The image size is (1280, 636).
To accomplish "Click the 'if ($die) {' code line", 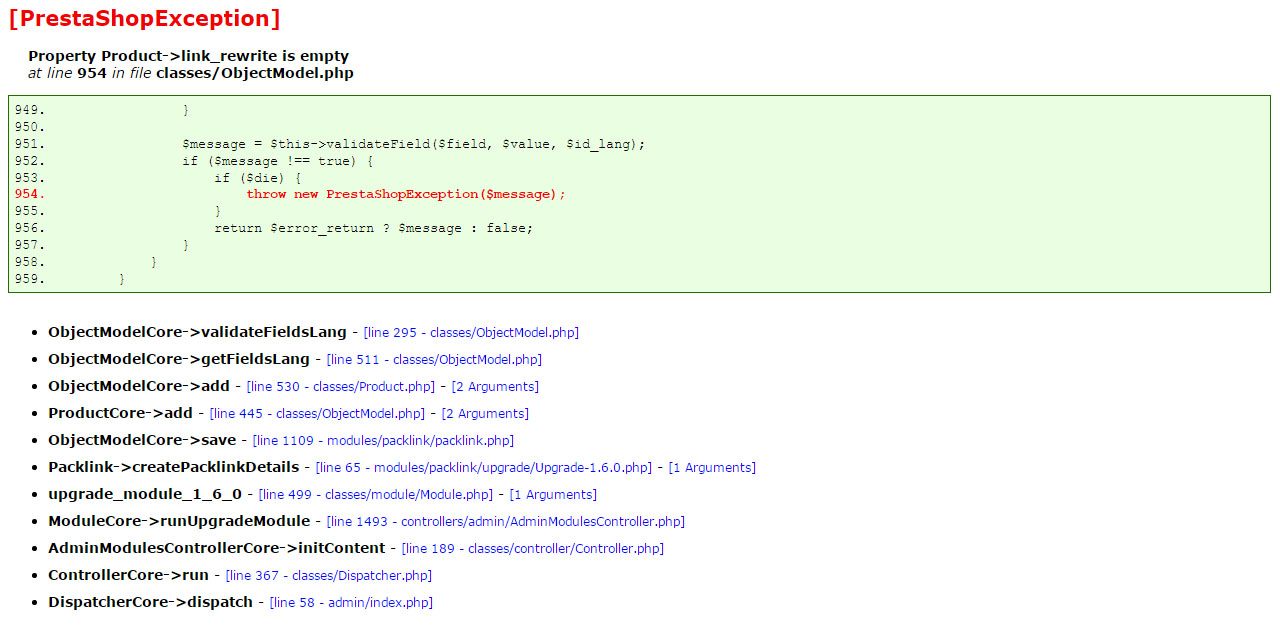I will click(x=258, y=178).
